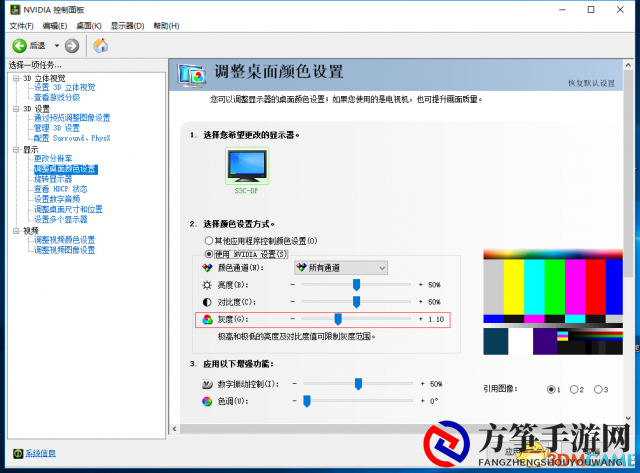Collapse the 3D 立体视觉 tree node
Screen dimensions: 640x473
click(16, 78)
